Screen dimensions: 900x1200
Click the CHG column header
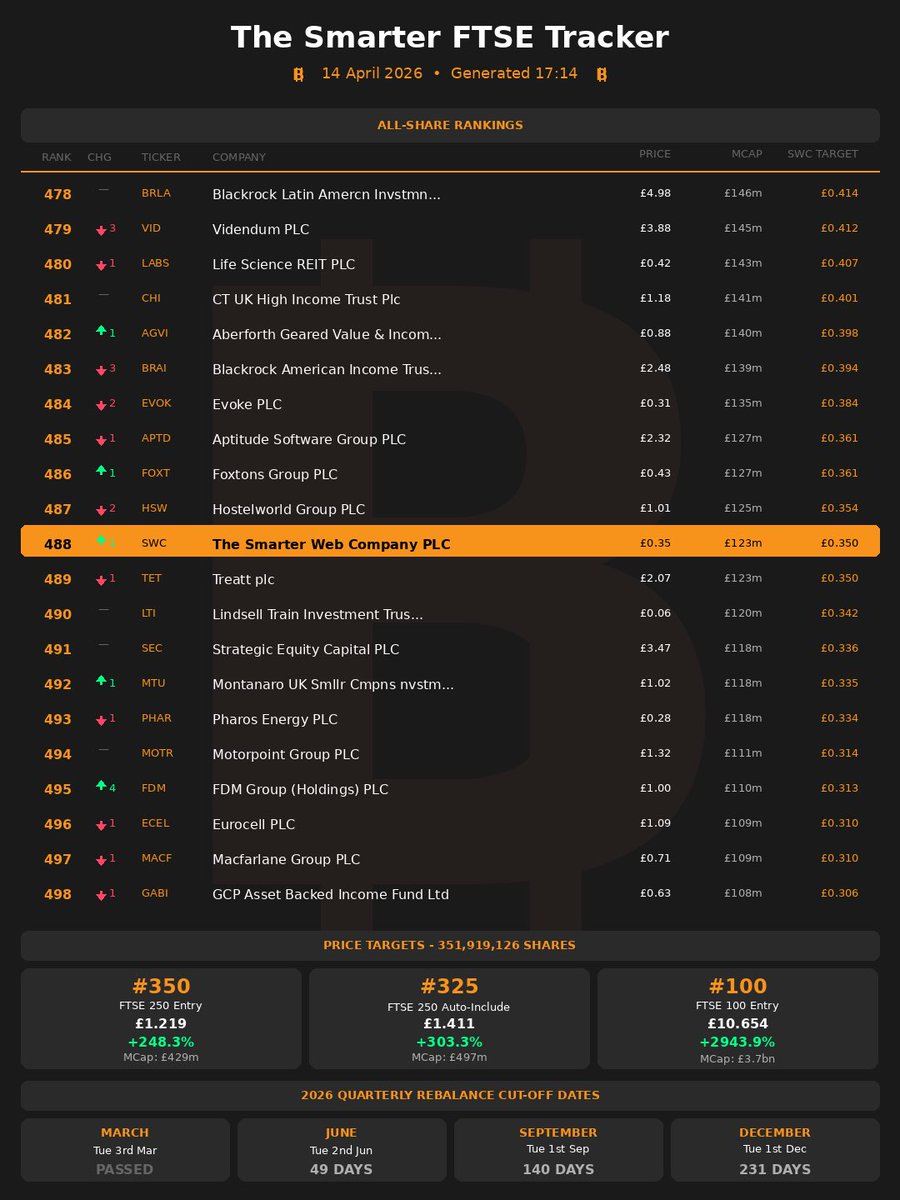[x=100, y=156]
